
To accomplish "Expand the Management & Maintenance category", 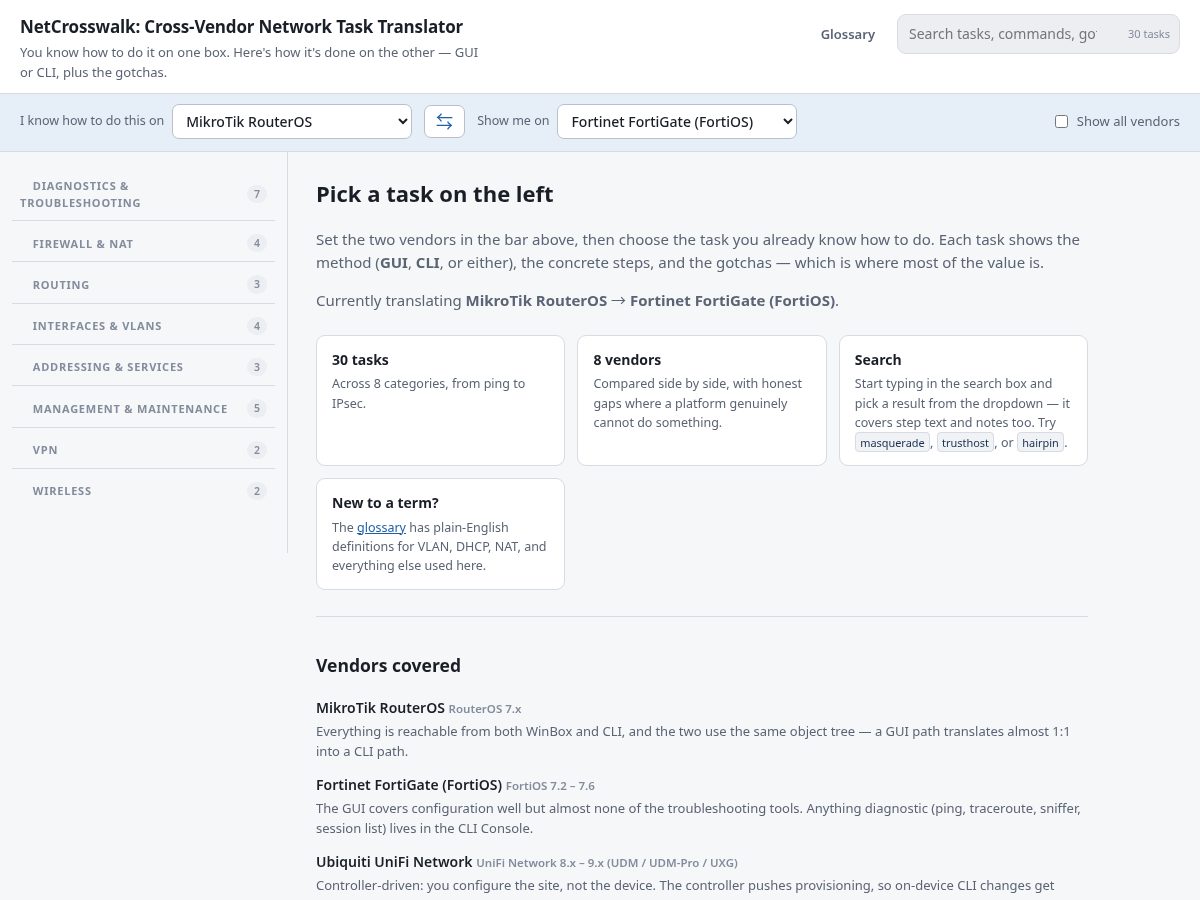I will click(143, 408).
